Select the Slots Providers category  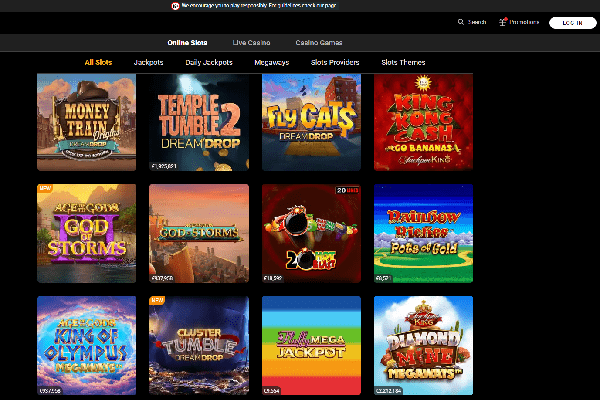(x=335, y=62)
